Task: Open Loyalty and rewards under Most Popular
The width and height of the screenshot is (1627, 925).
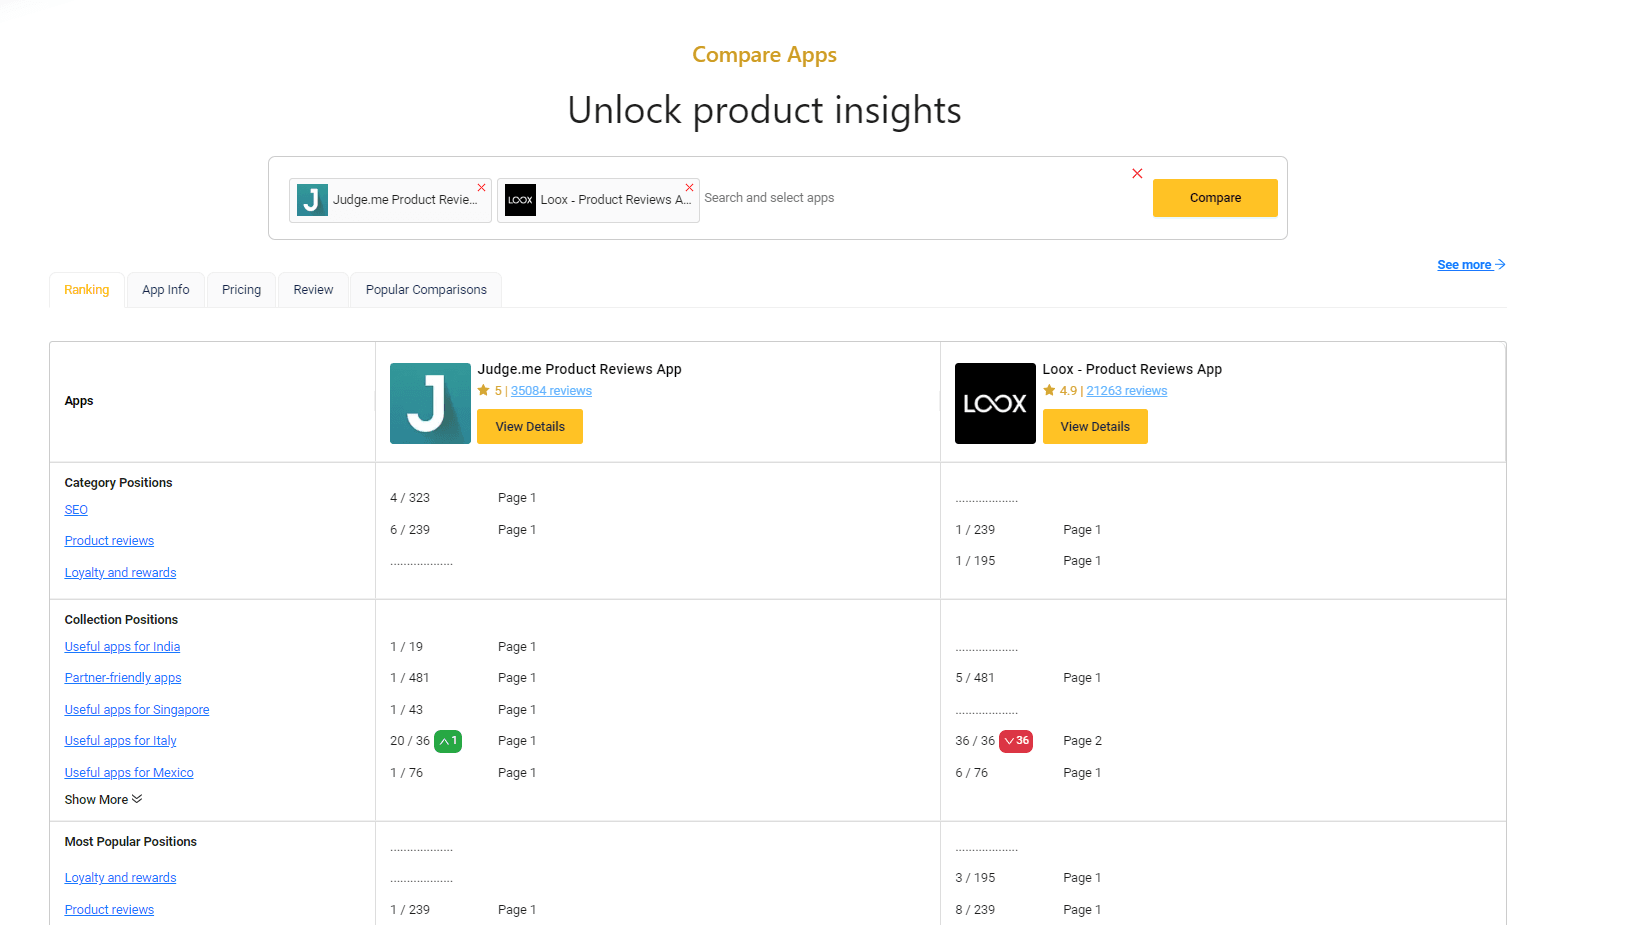Action: [120, 878]
